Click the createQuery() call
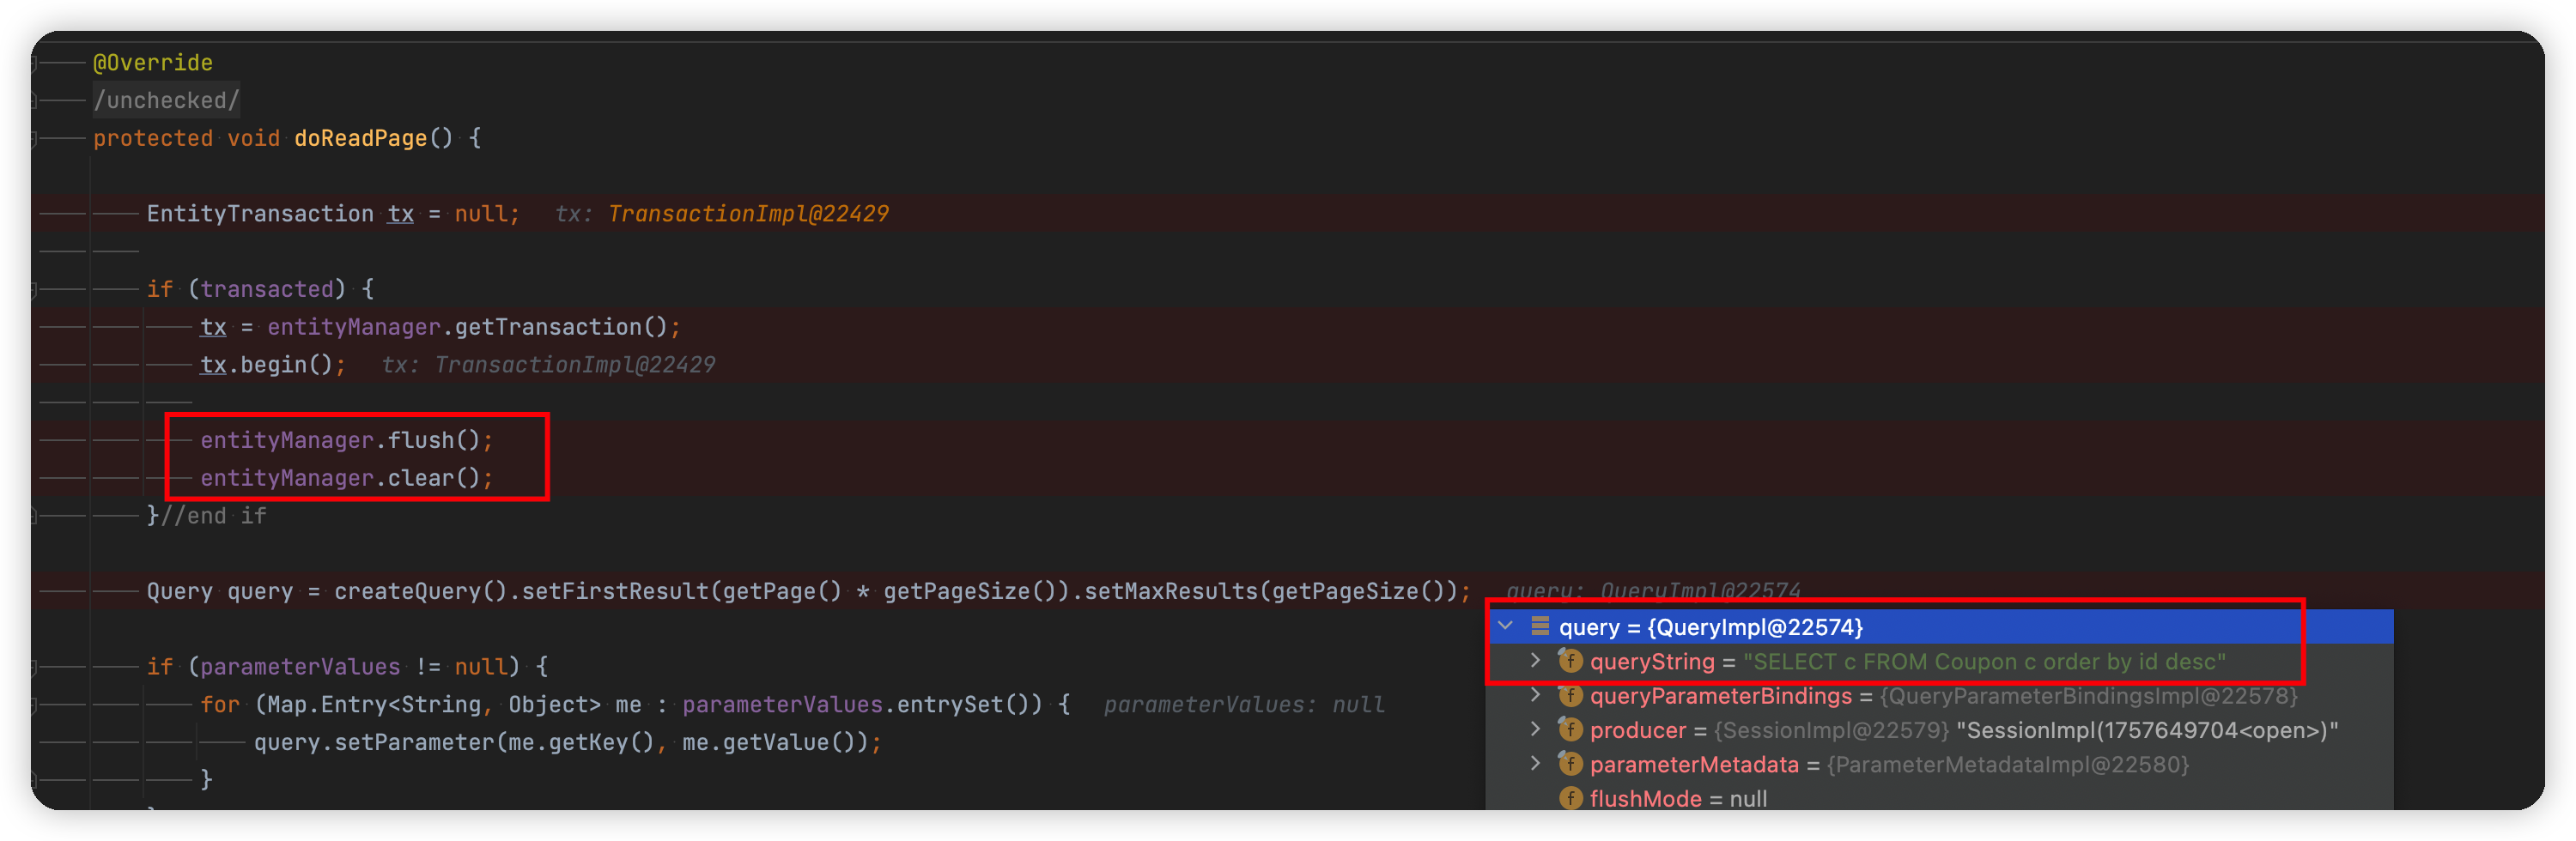Image resolution: width=2576 pixels, height=841 pixels. click(420, 591)
